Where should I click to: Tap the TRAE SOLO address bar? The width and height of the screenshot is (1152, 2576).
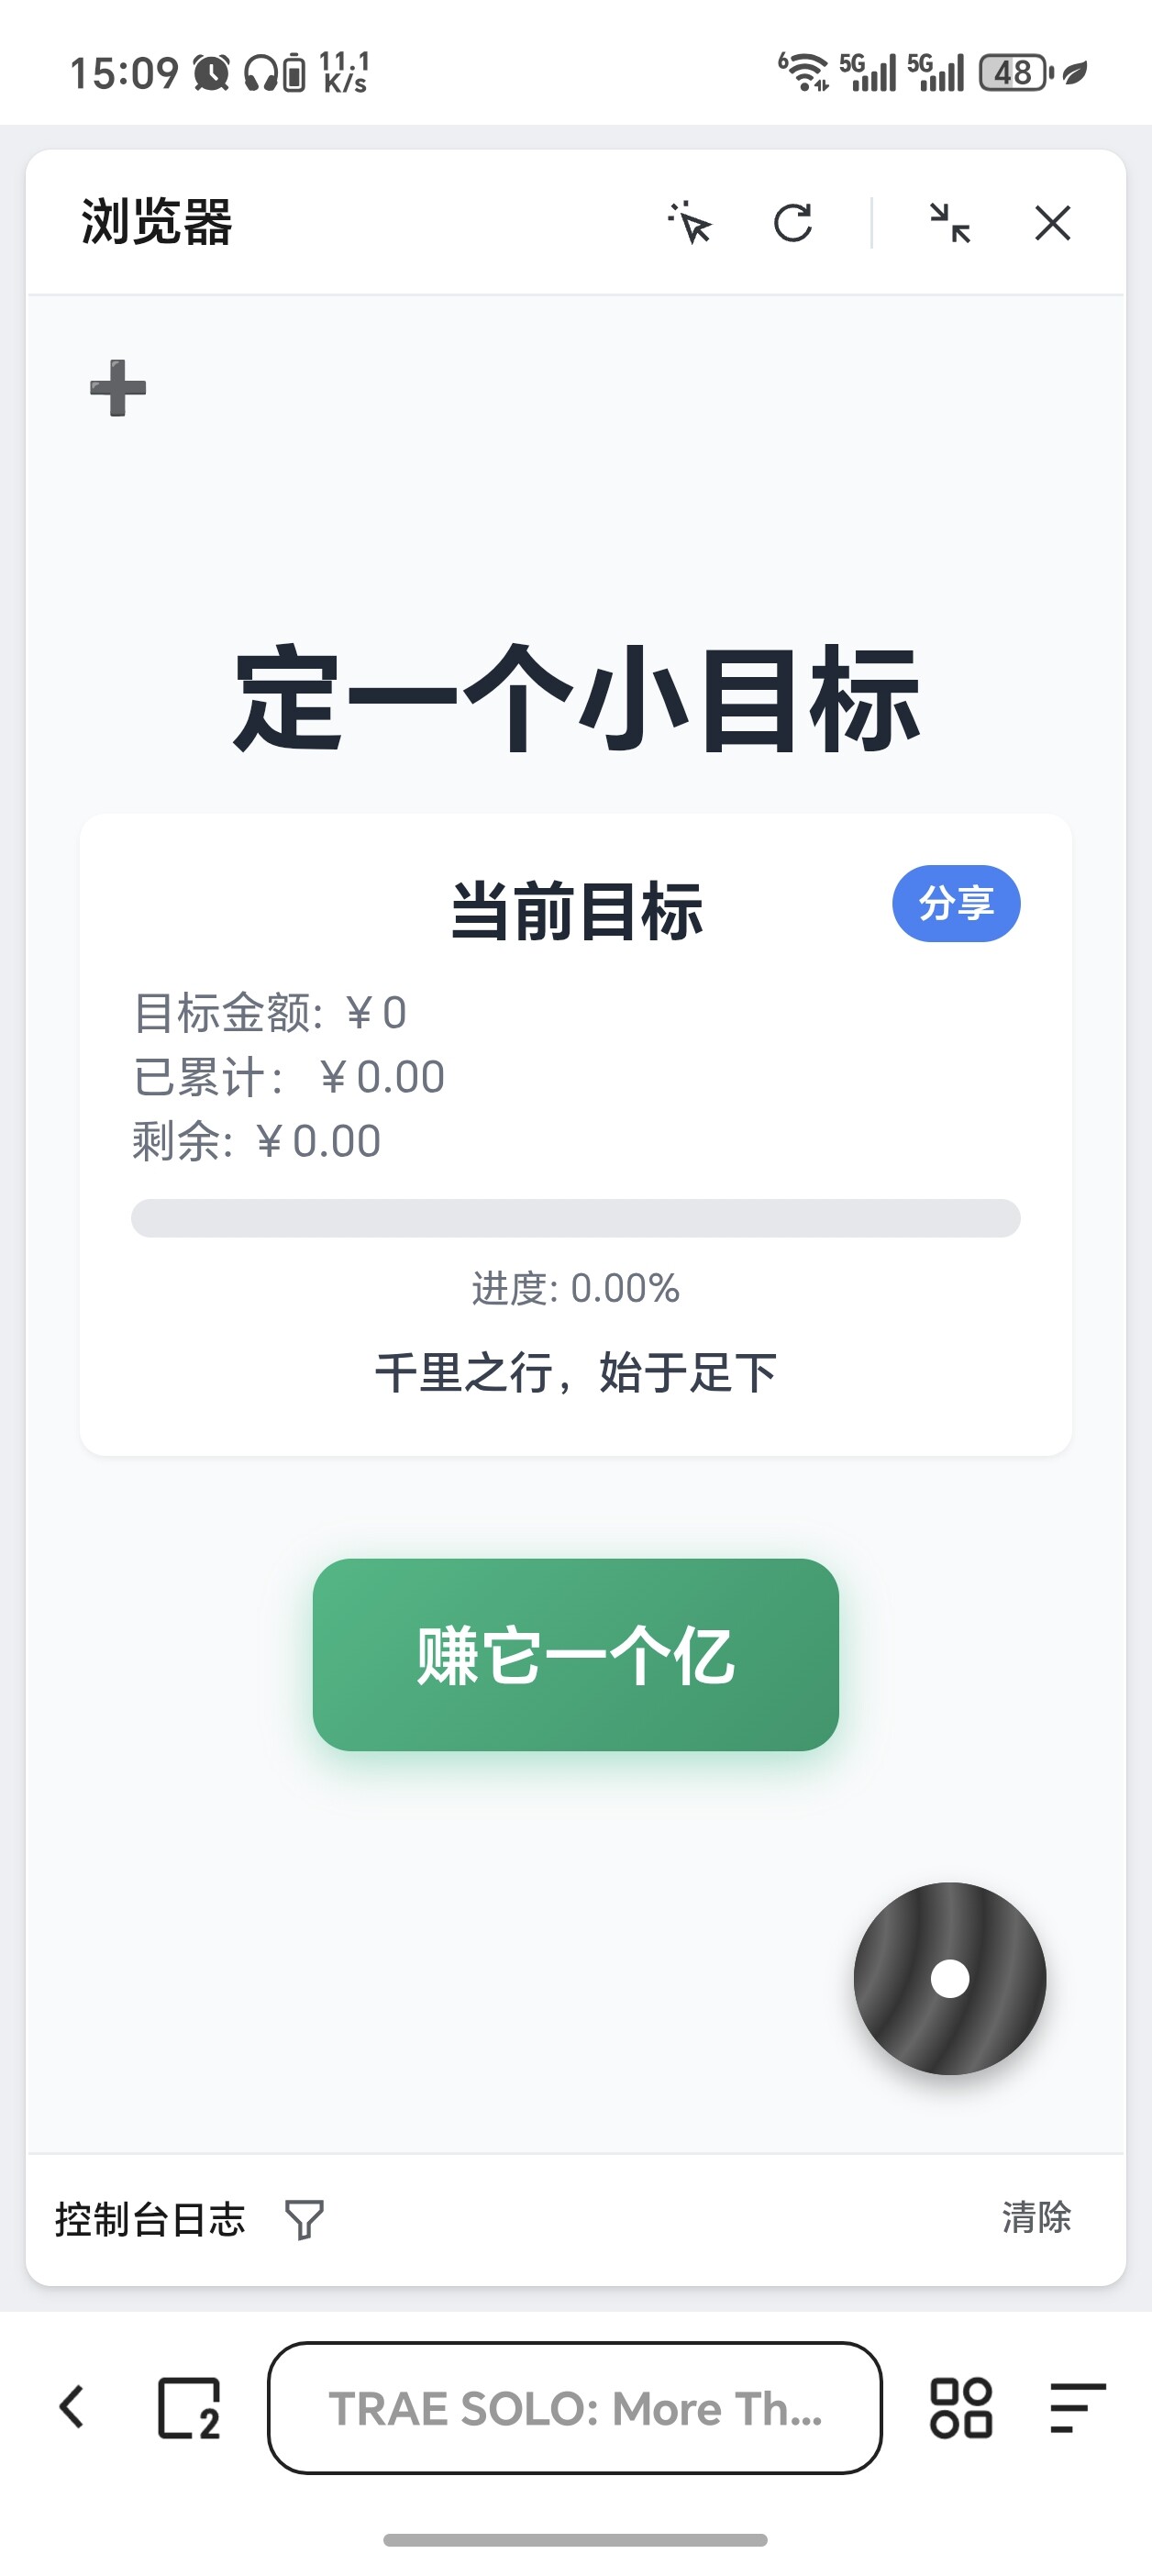tap(575, 2407)
